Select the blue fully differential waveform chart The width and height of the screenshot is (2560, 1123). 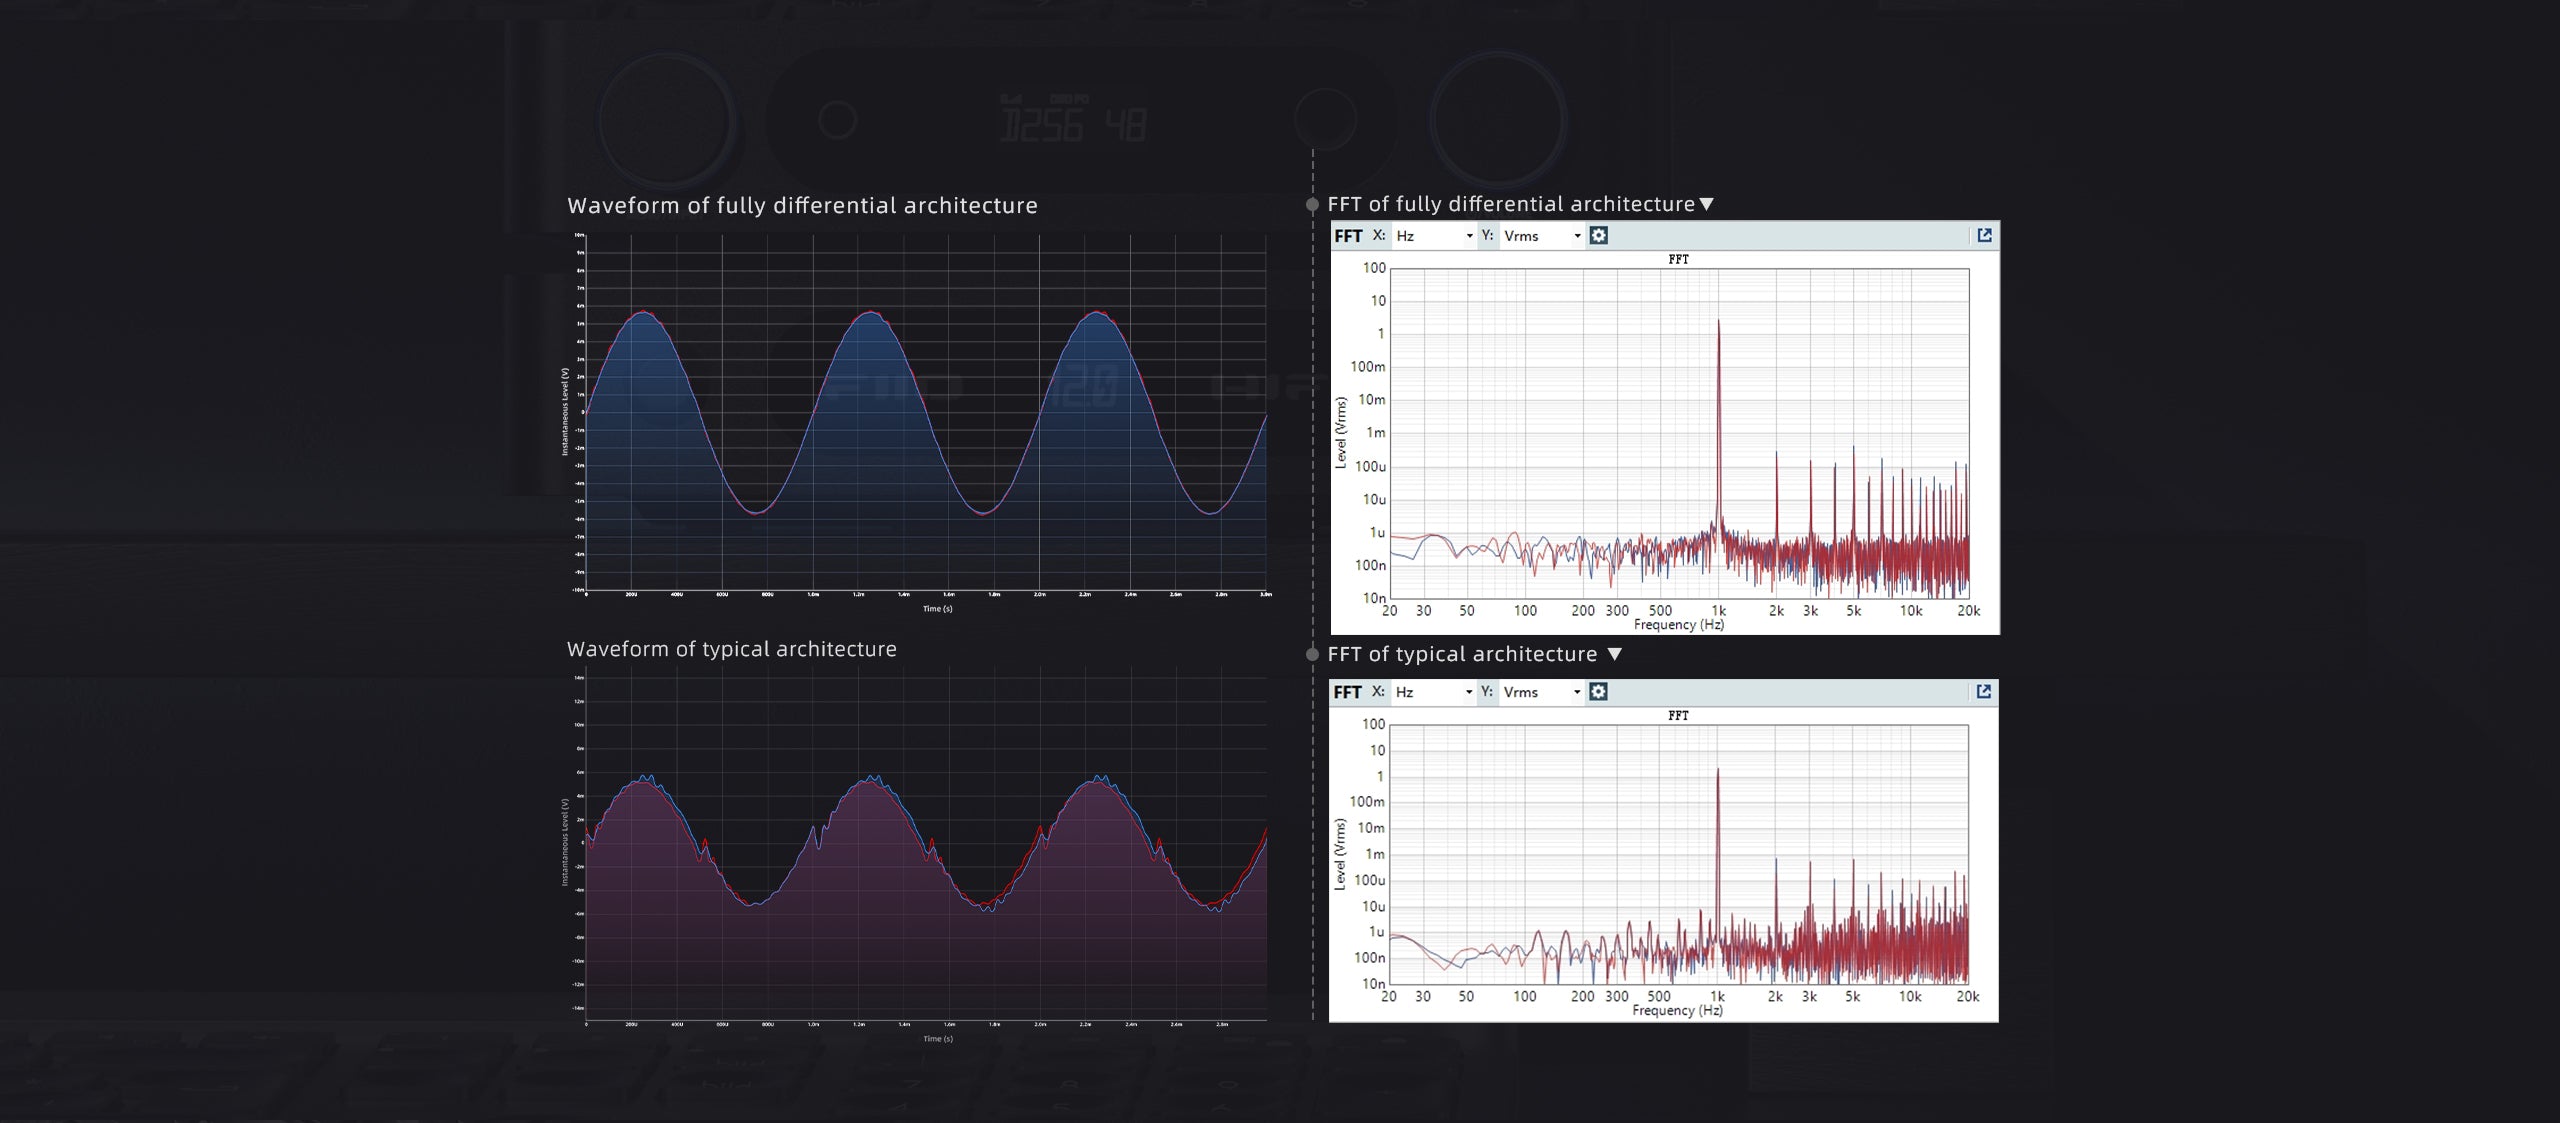(x=925, y=415)
